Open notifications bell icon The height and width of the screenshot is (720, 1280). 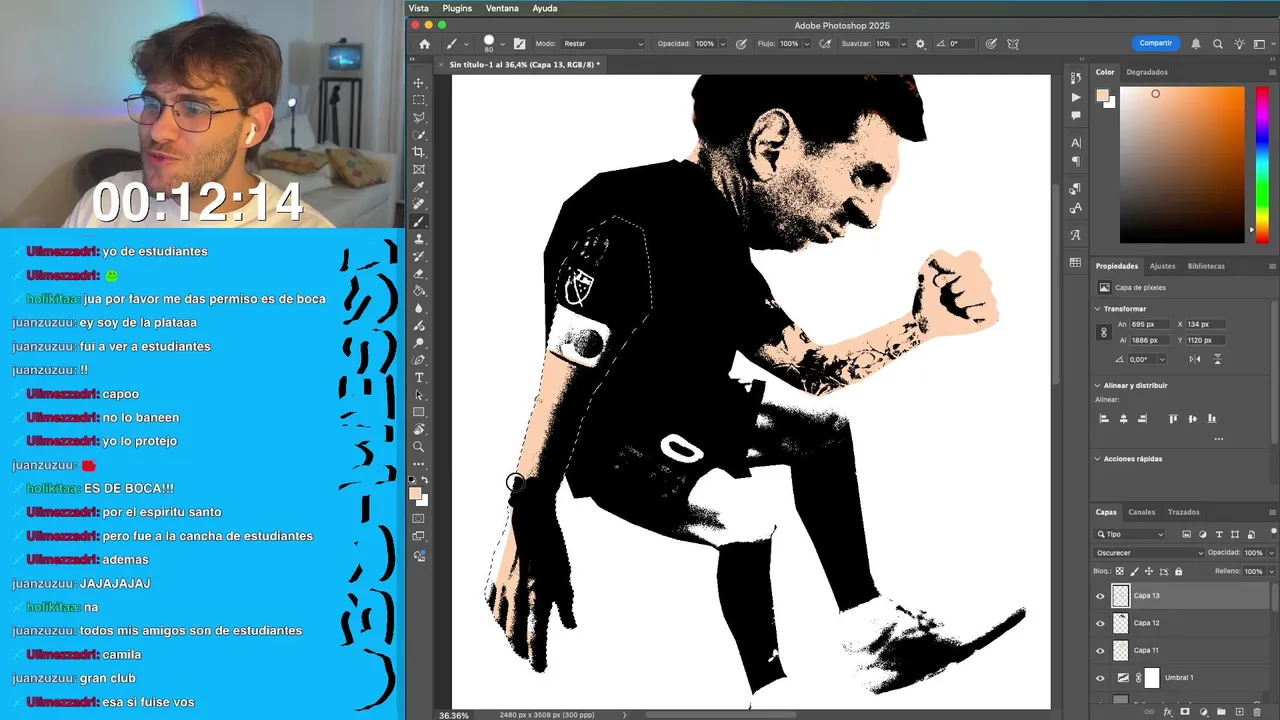(x=1196, y=44)
